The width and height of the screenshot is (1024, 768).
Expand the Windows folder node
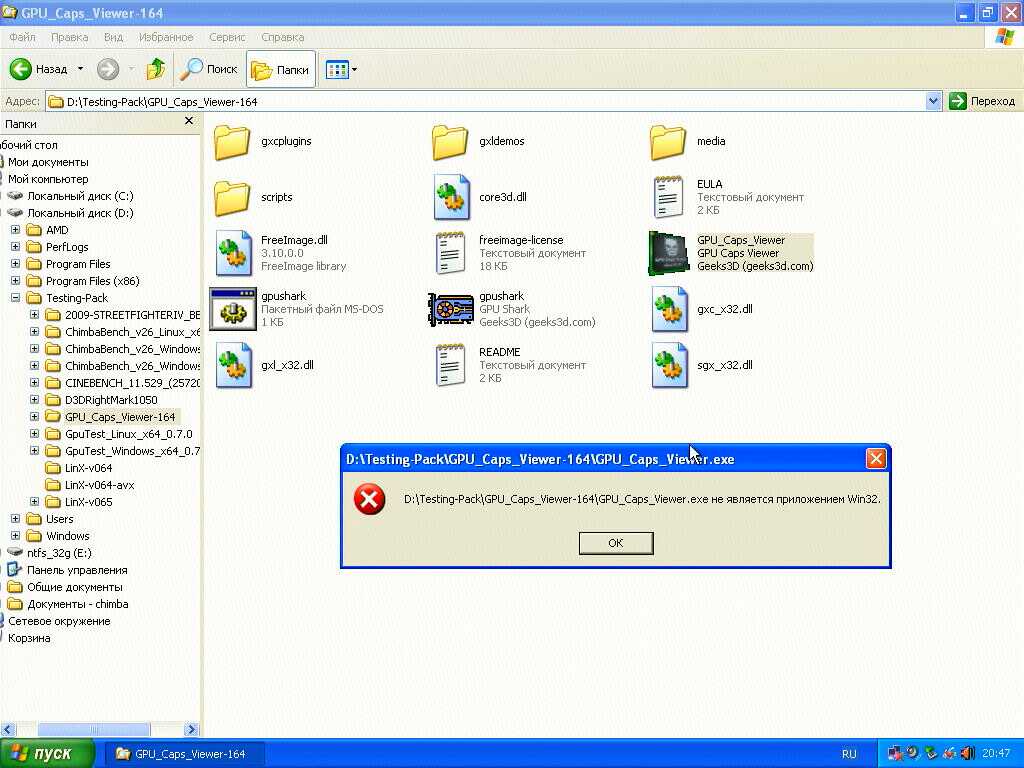(15, 536)
